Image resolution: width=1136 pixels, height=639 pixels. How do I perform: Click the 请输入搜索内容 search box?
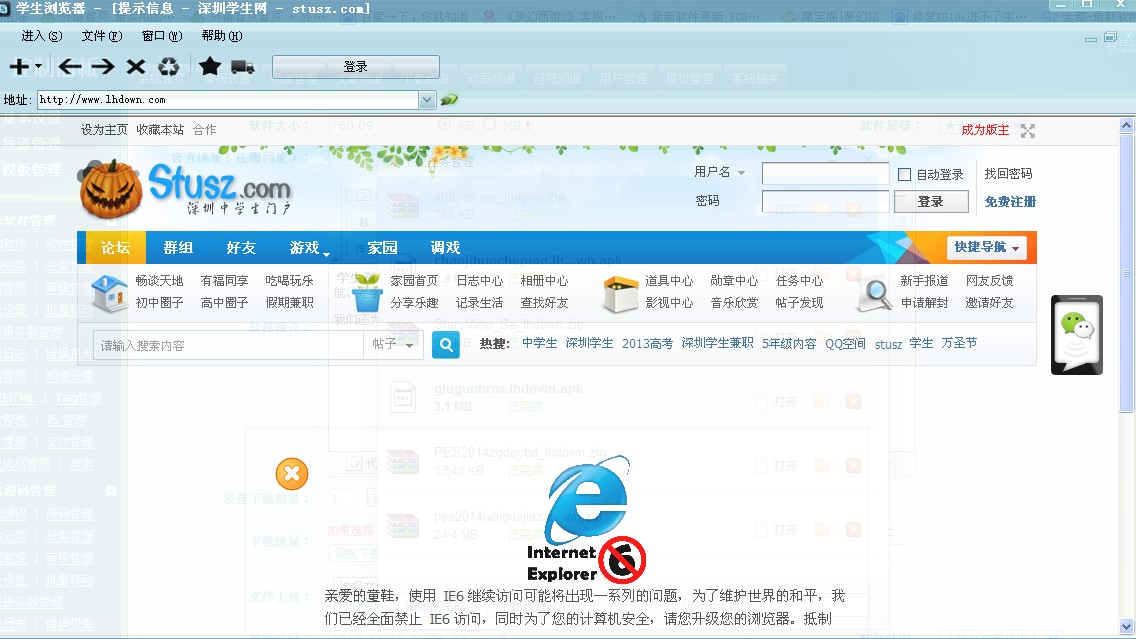[x=228, y=346]
